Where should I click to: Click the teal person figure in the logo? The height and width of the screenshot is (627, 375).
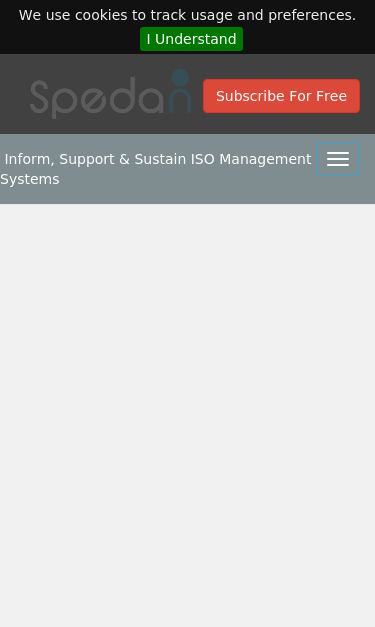pyautogui.click(x=180, y=92)
